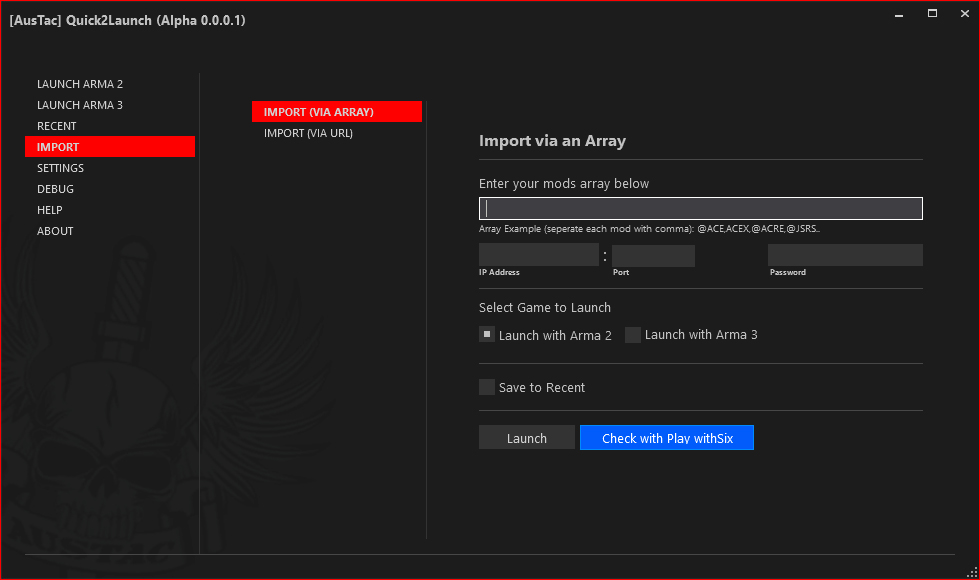This screenshot has height=580, width=980.
Task: Click the Array Example hint text
Action: pyautogui.click(x=649, y=229)
